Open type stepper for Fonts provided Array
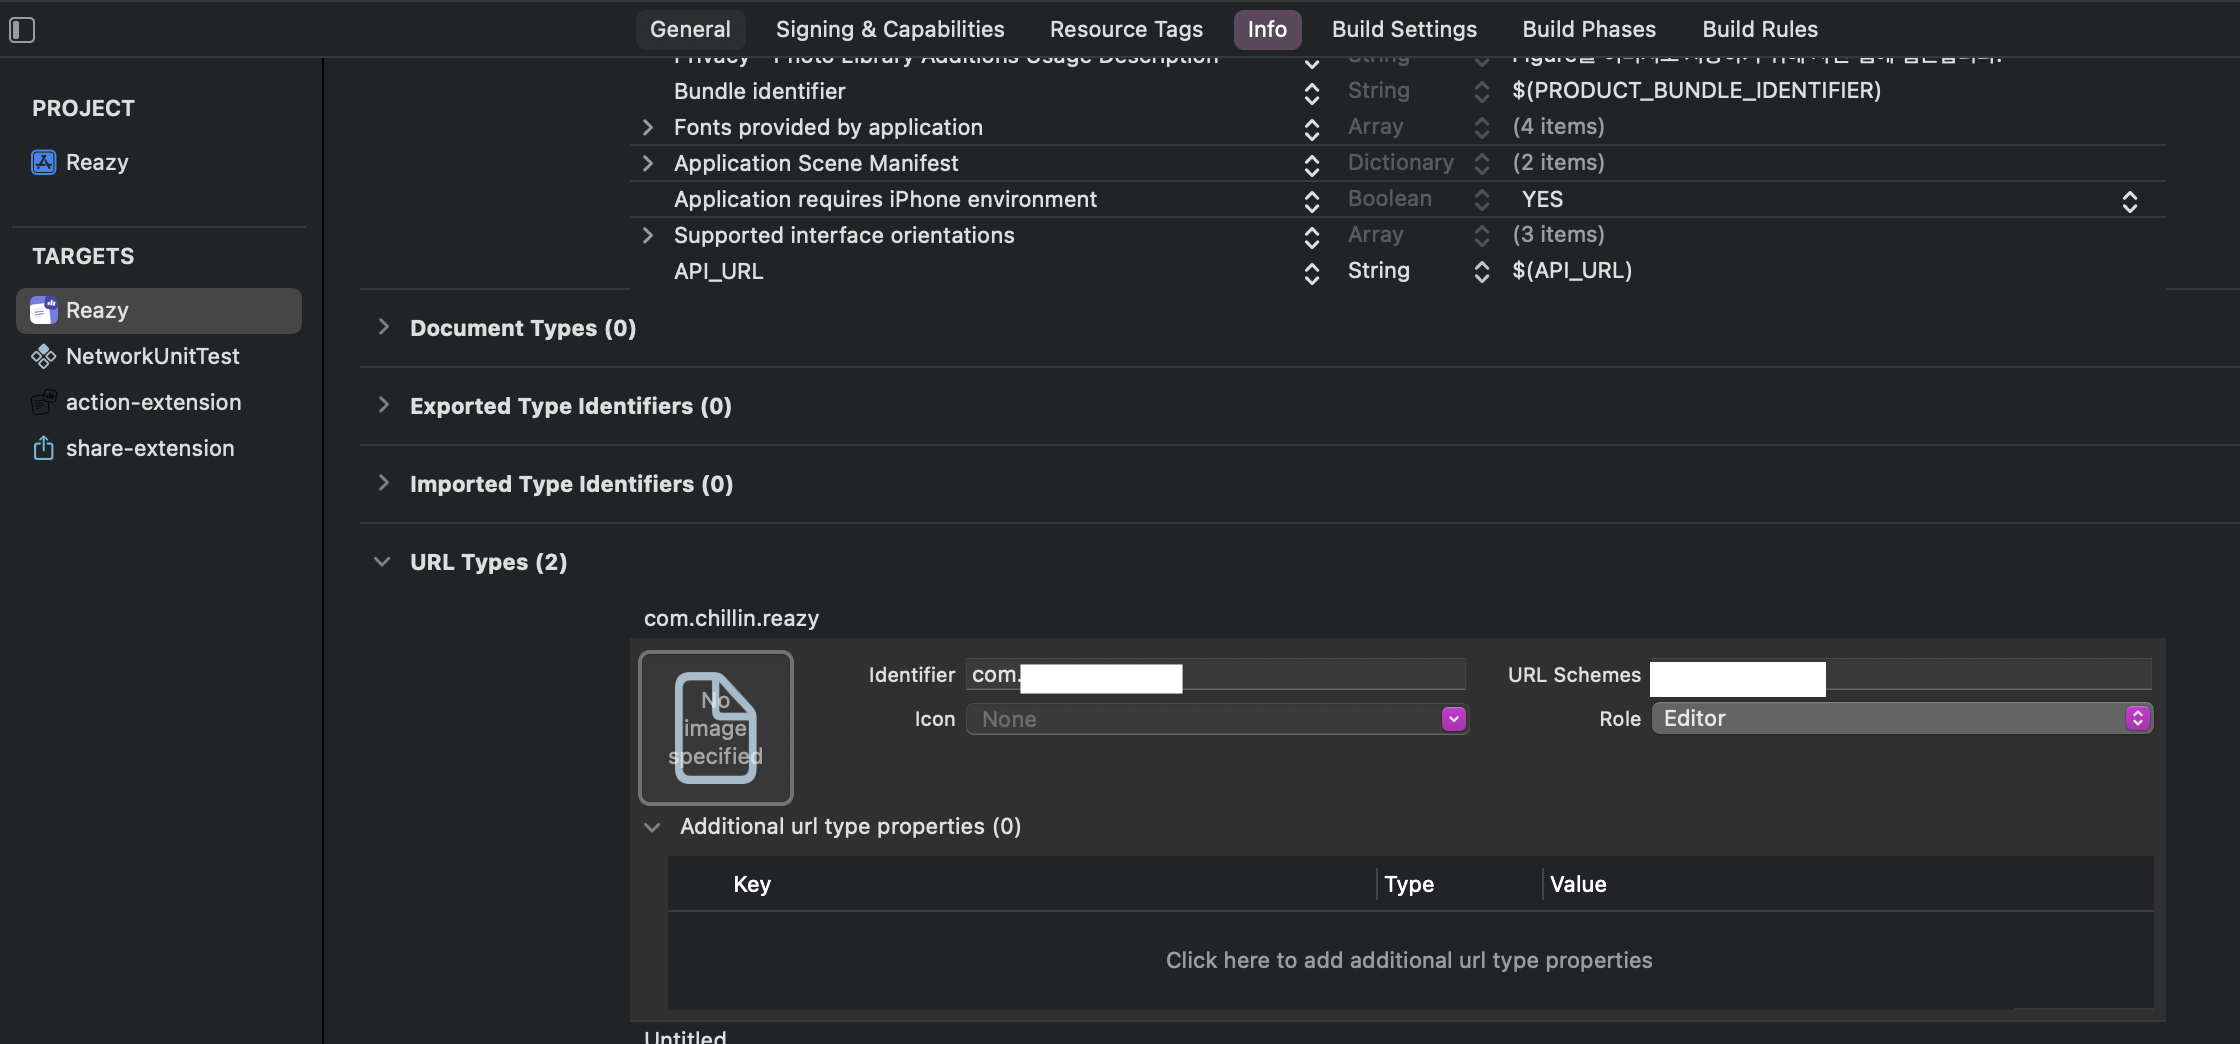2240x1044 pixels. point(1482,128)
